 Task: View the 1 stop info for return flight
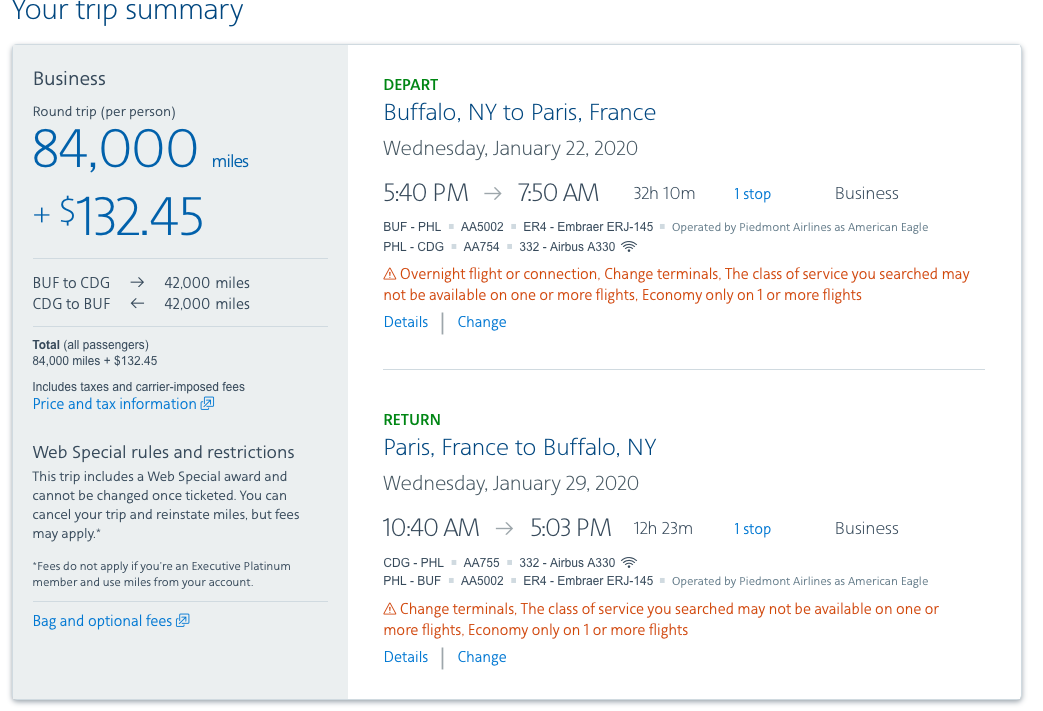point(752,529)
